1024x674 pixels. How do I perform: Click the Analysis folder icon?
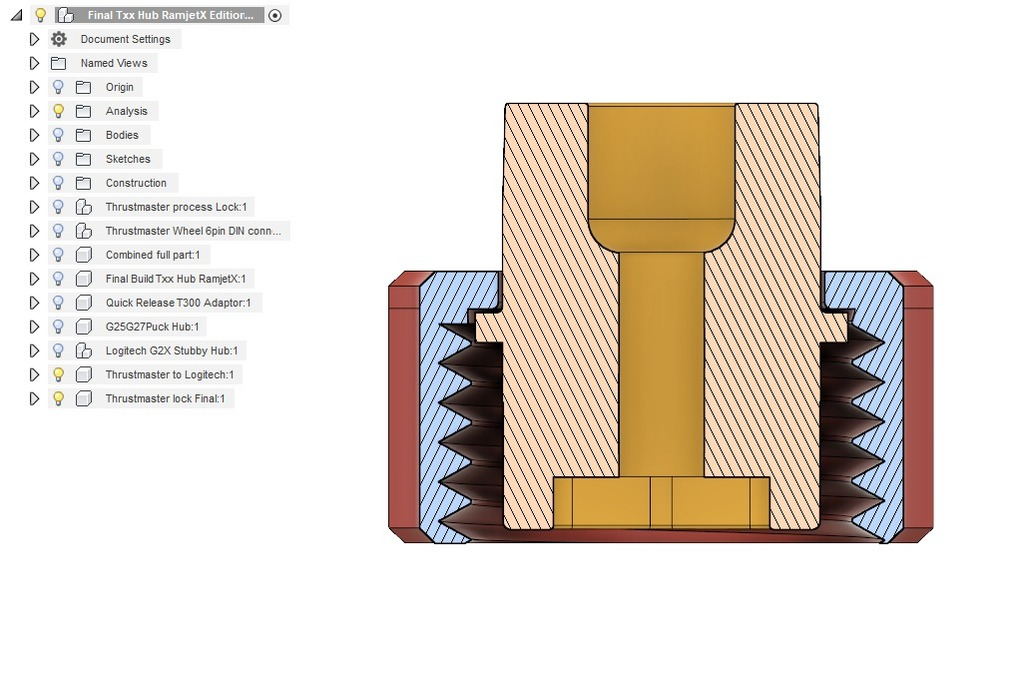click(83, 111)
